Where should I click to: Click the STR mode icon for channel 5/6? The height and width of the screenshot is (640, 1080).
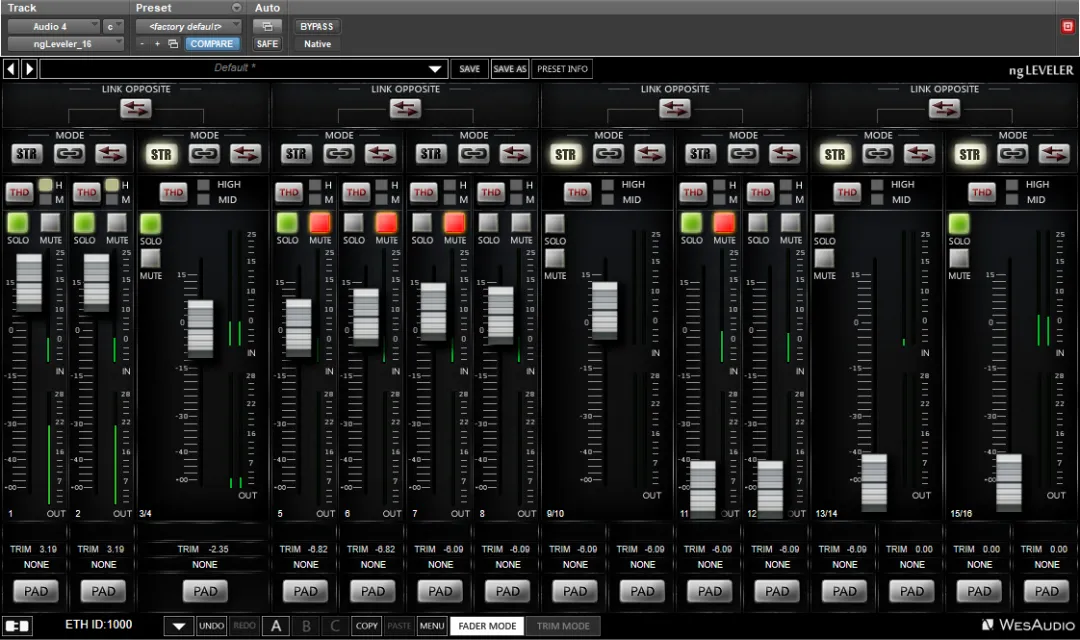[296, 154]
